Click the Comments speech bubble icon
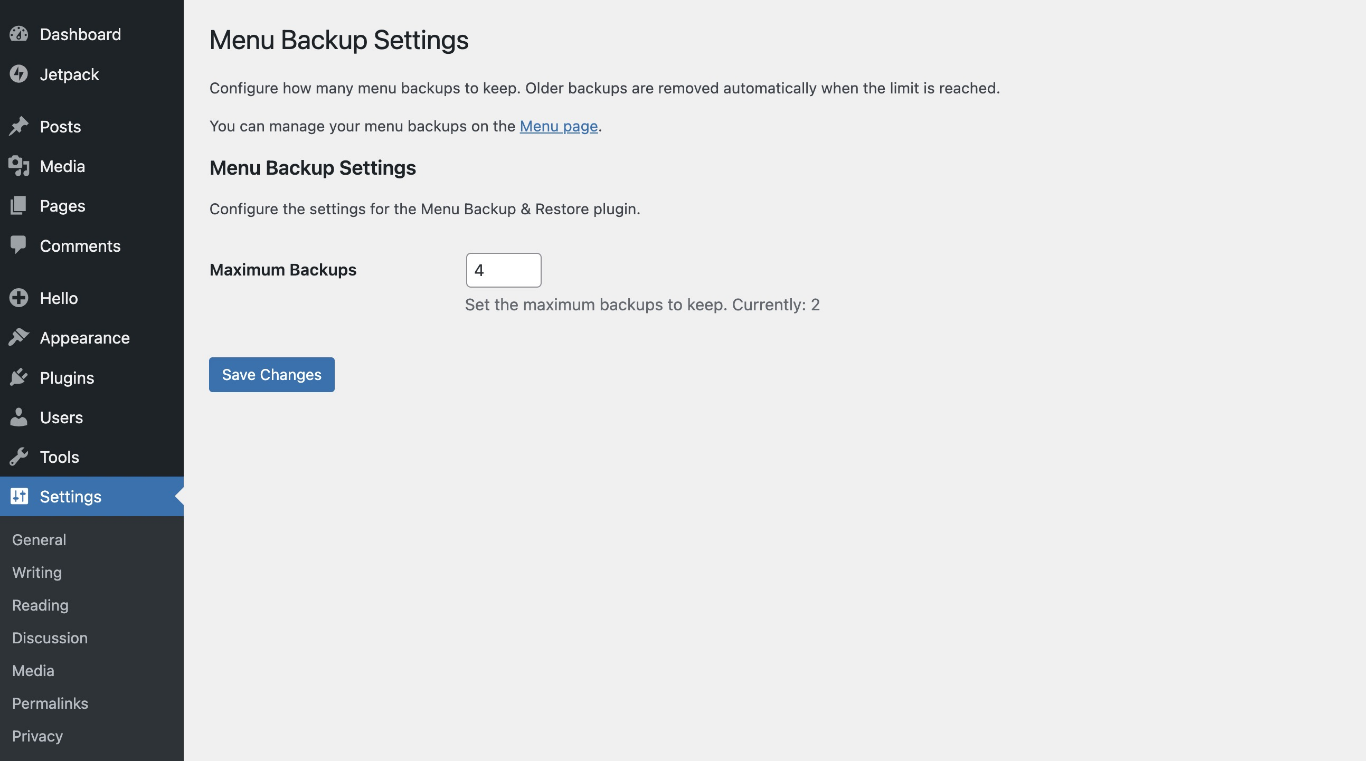The height and width of the screenshot is (761, 1366). tap(19, 245)
